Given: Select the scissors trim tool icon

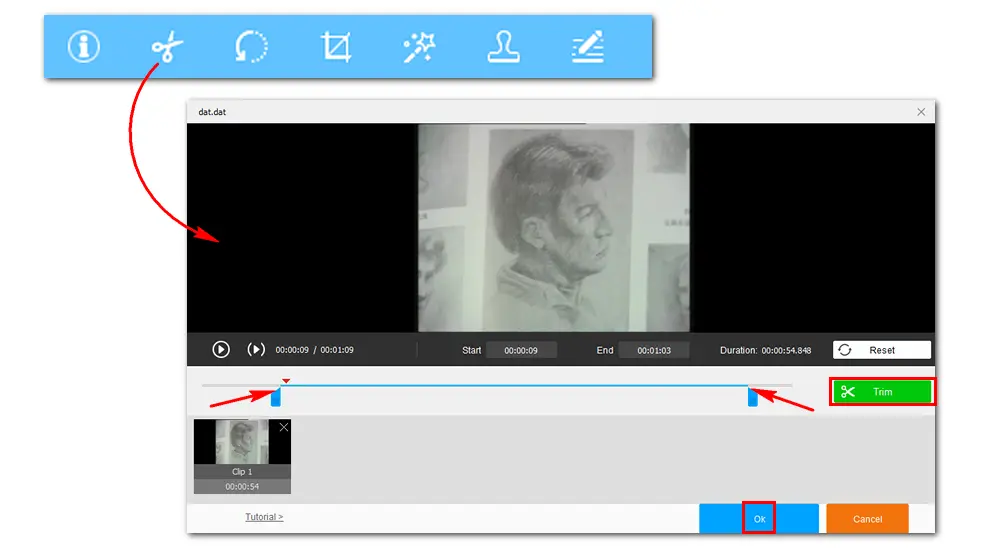Looking at the screenshot, I should coord(167,47).
